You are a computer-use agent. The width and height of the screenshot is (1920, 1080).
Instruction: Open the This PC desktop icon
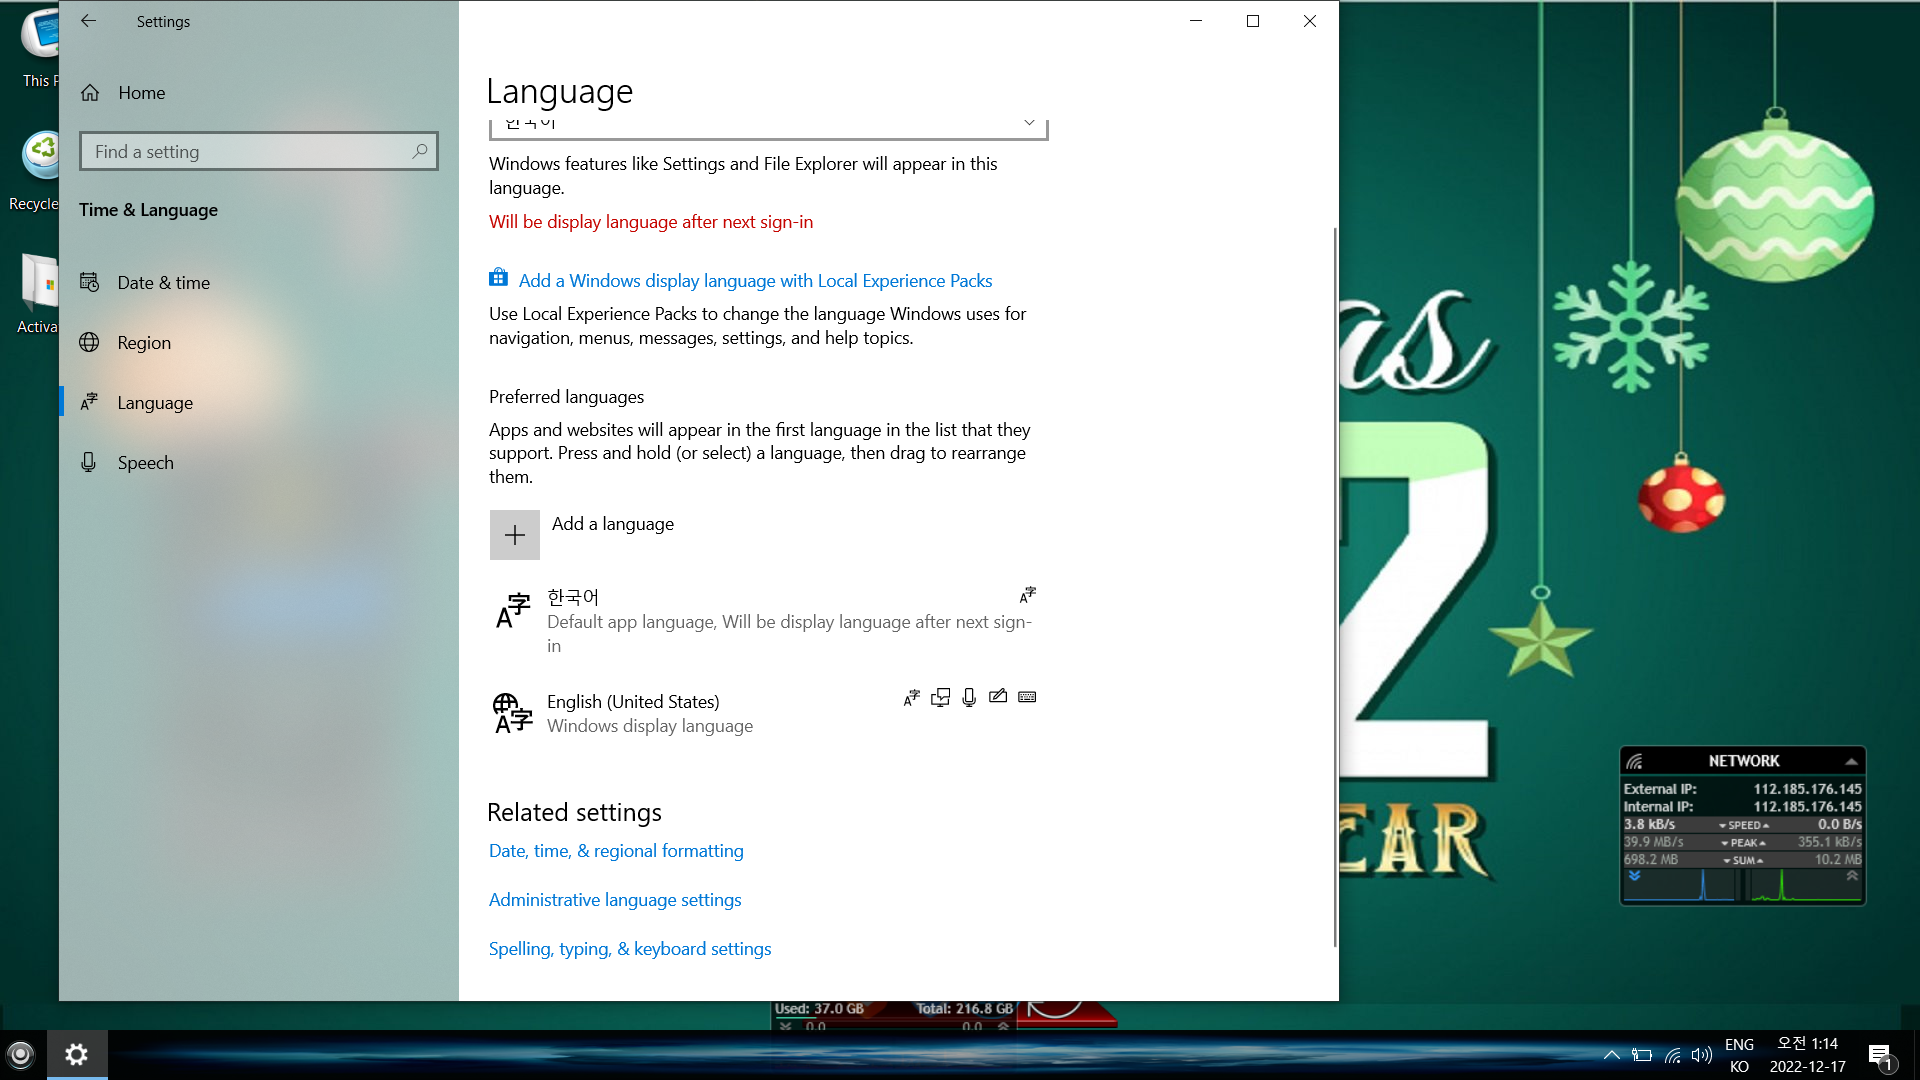[38, 48]
